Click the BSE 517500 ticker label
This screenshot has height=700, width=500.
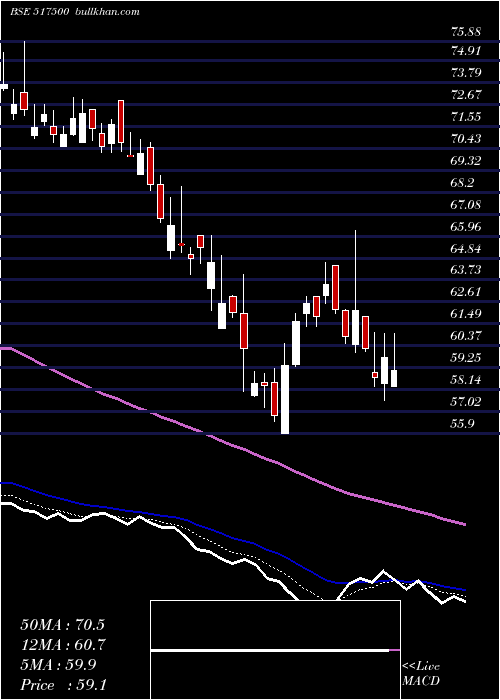(39, 12)
